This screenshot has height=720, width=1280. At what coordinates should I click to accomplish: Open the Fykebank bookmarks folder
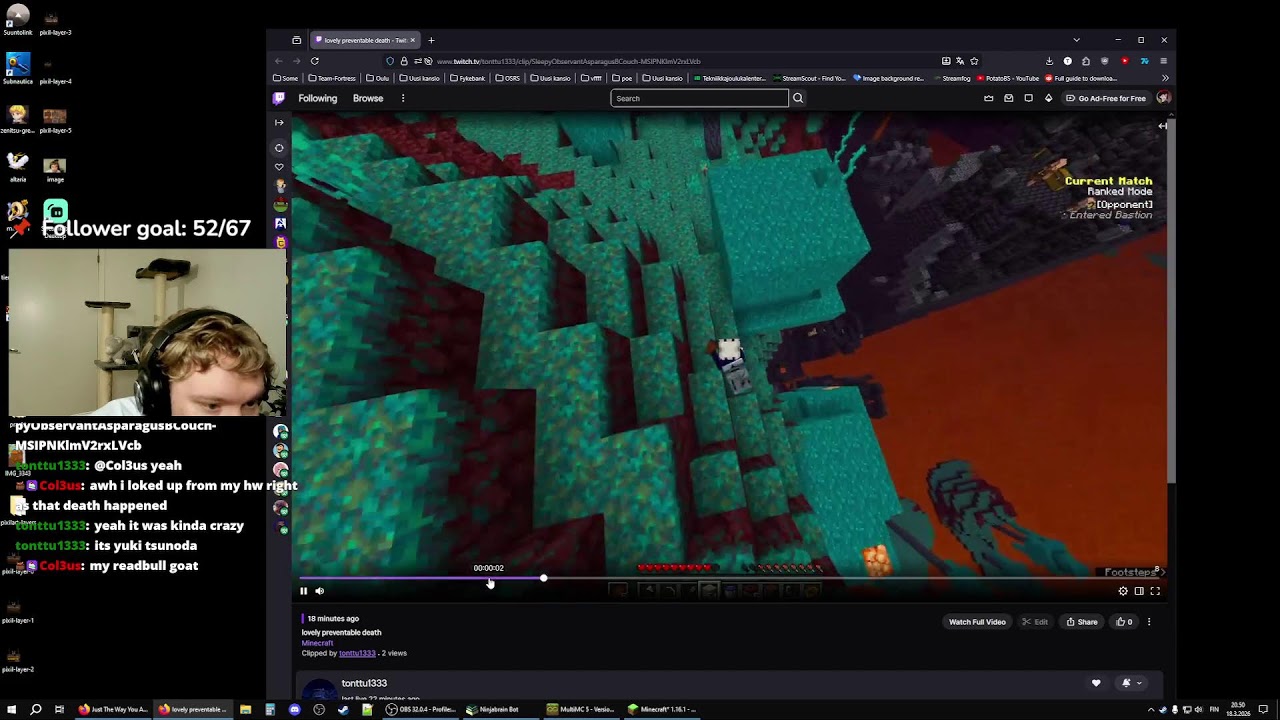click(x=467, y=78)
